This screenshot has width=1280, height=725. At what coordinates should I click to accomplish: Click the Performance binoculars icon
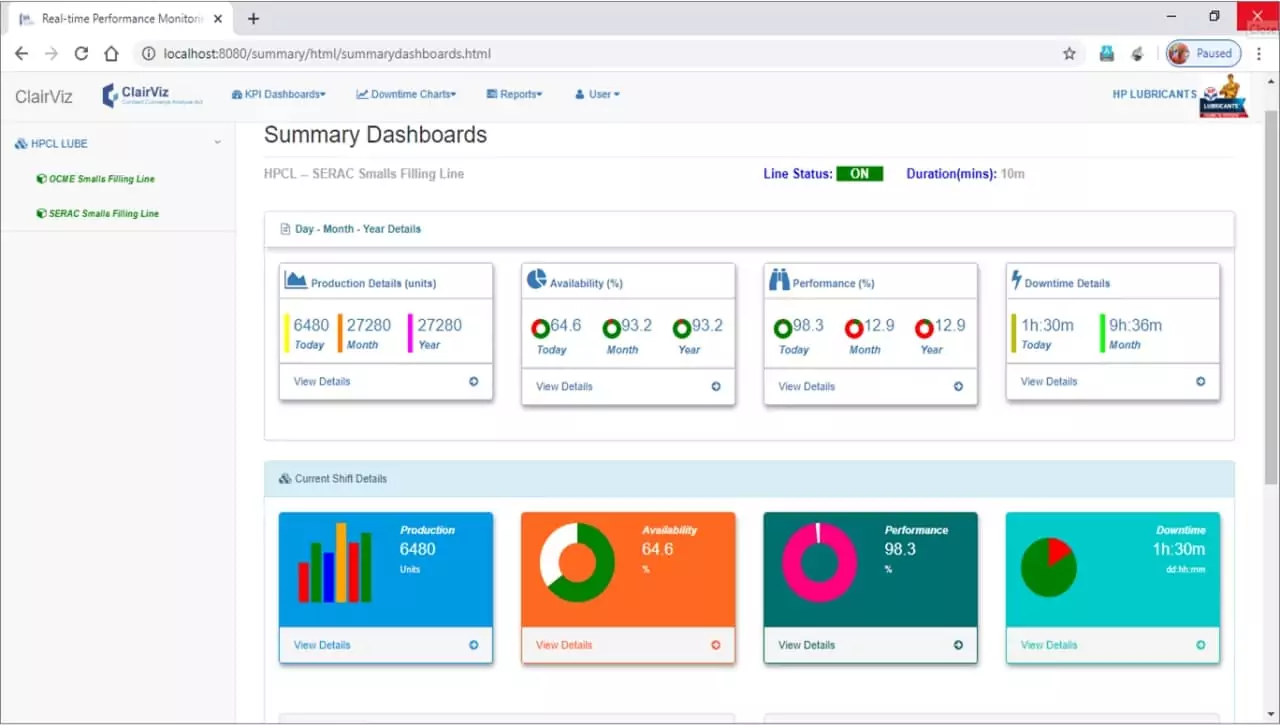(x=779, y=280)
